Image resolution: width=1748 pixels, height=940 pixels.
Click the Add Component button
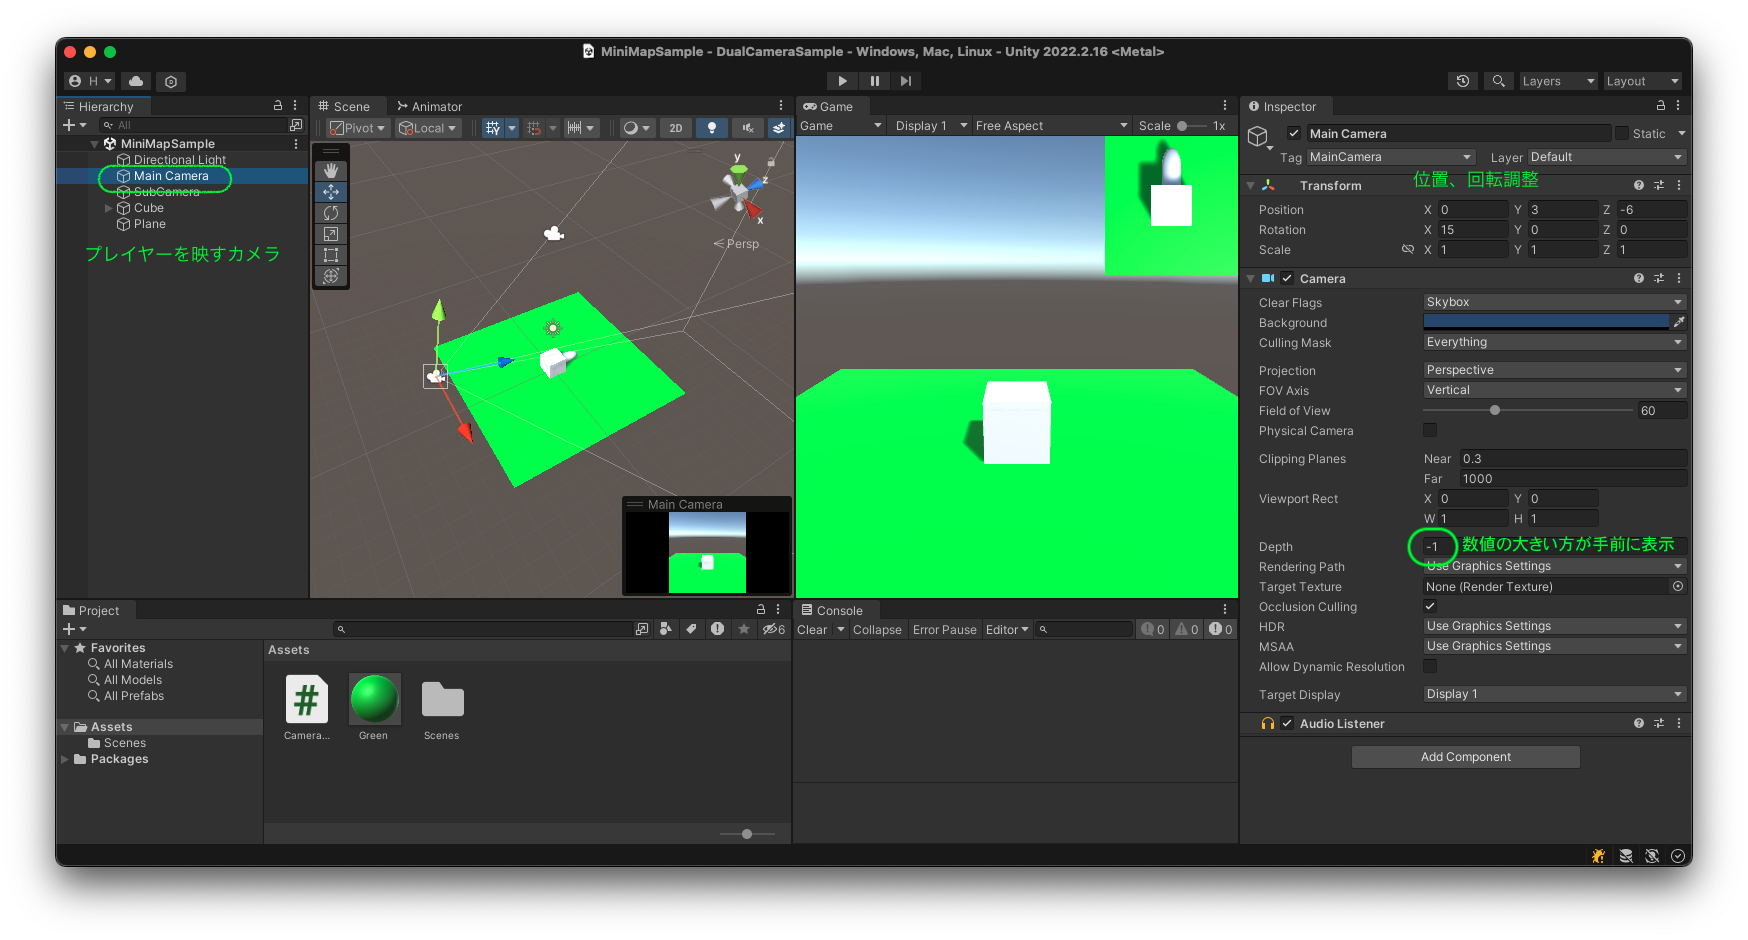click(1465, 756)
